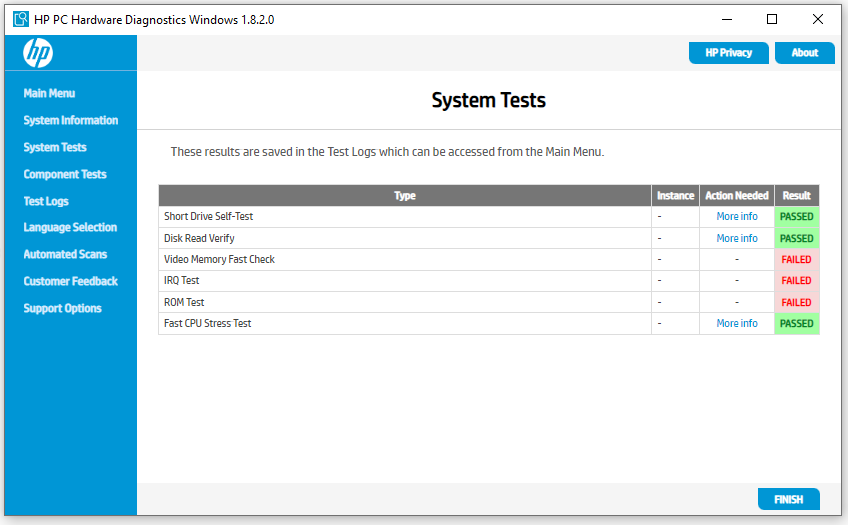Go to System Information in sidebar
The height and width of the screenshot is (525, 848).
pyautogui.click(x=70, y=120)
